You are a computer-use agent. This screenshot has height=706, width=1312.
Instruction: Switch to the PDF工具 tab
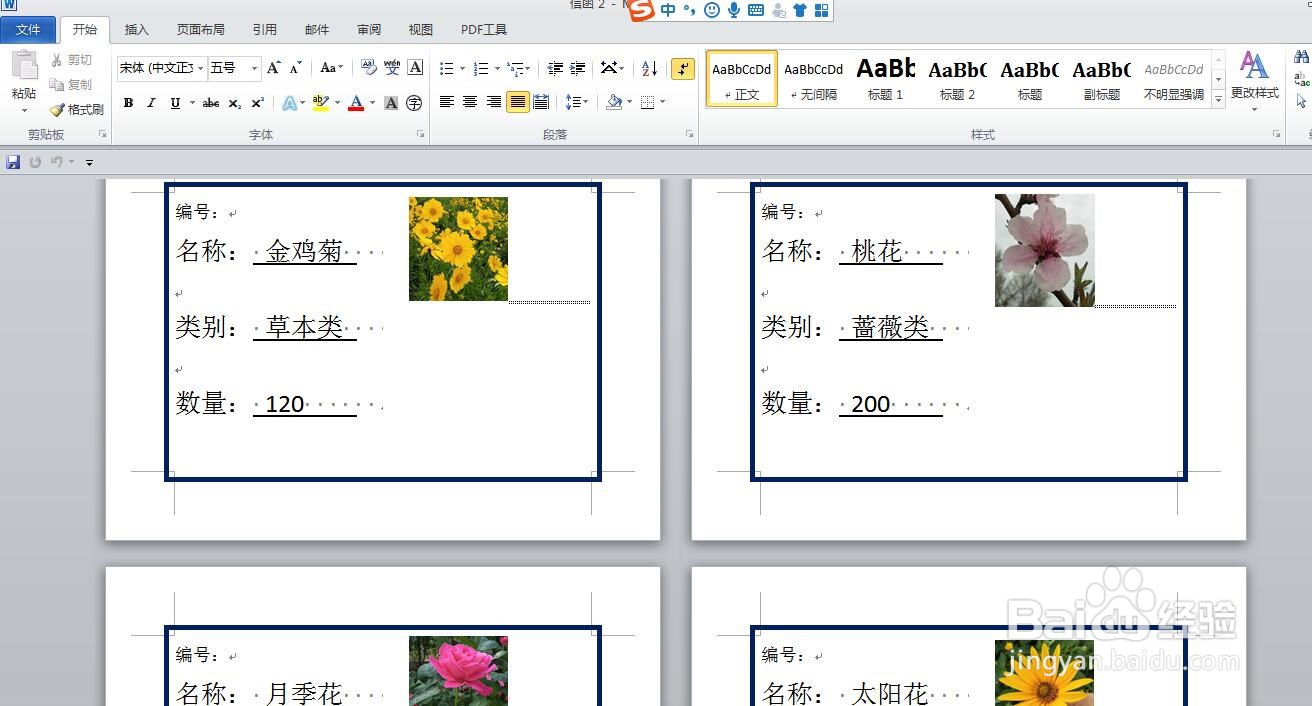coord(484,30)
